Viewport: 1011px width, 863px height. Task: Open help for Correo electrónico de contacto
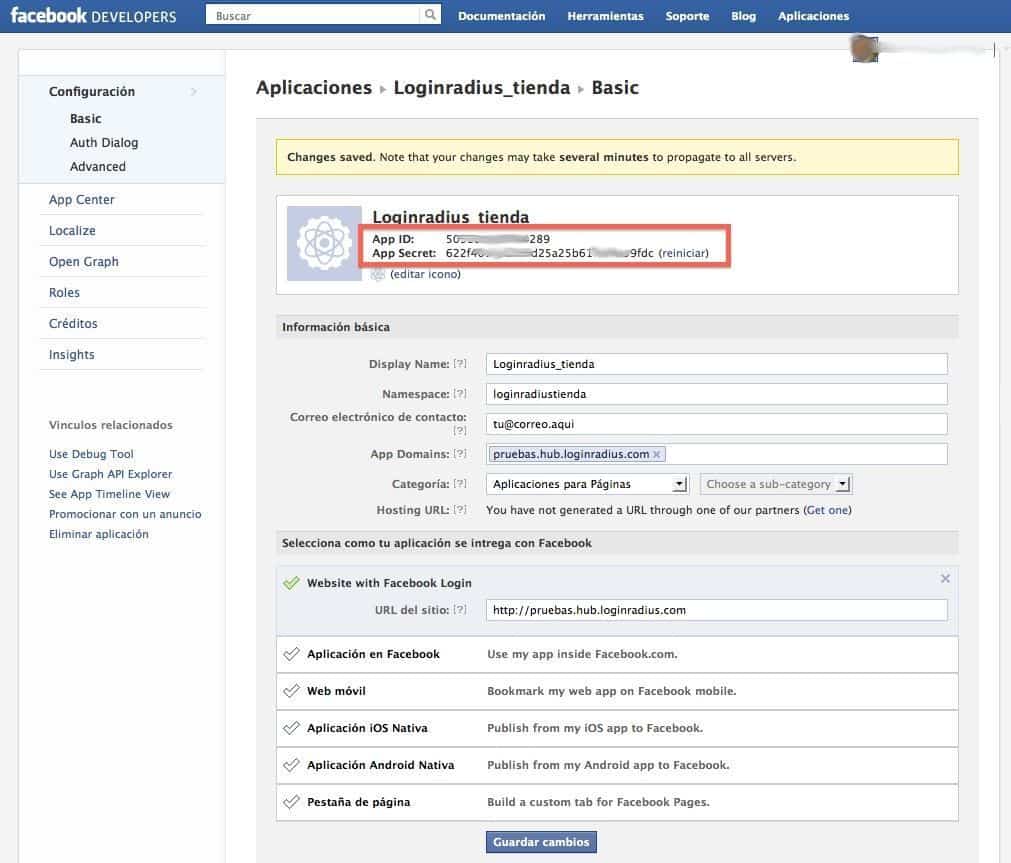pyautogui.click(x=460, y=430)
